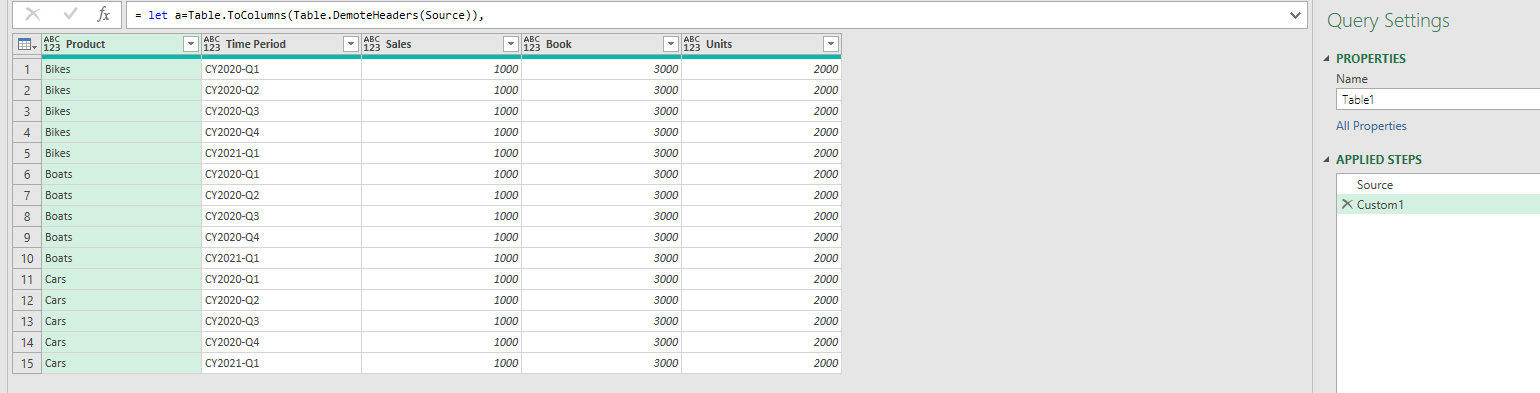
Task: Open the Units column filter dropdown
Action: [830, 44]
